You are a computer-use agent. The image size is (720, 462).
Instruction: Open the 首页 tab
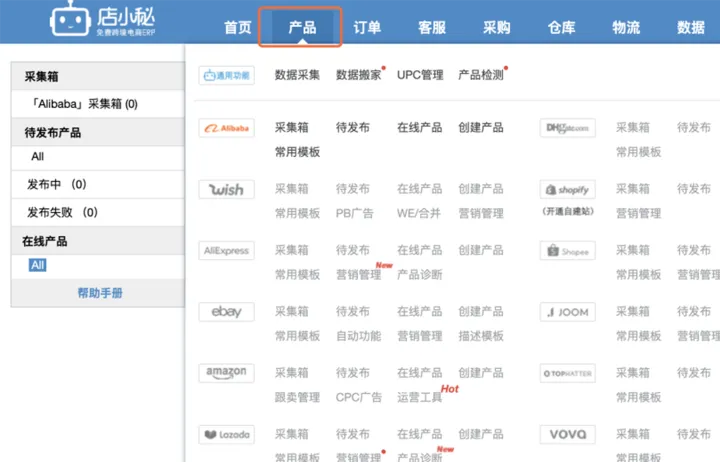238,28
